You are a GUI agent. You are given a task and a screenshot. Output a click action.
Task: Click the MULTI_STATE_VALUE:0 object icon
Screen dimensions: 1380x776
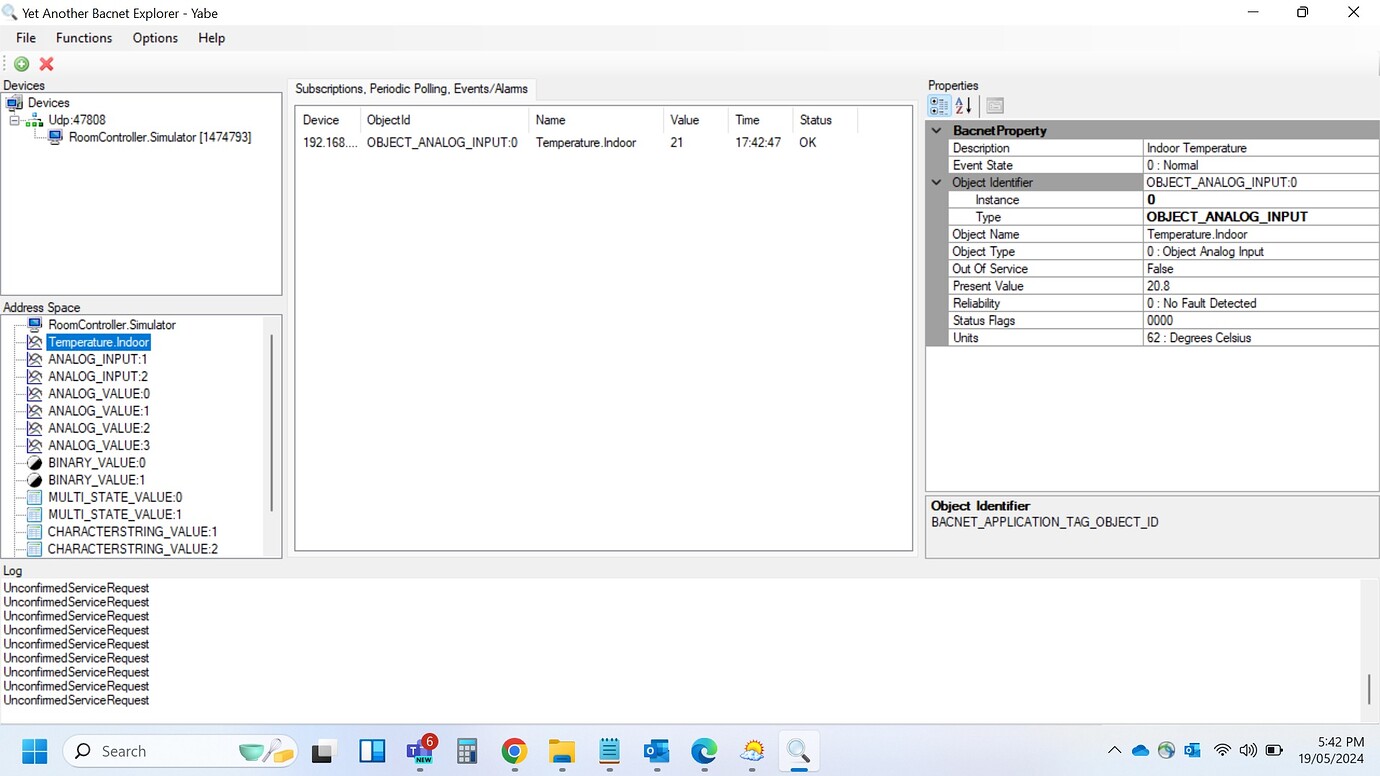click(33, 497)
